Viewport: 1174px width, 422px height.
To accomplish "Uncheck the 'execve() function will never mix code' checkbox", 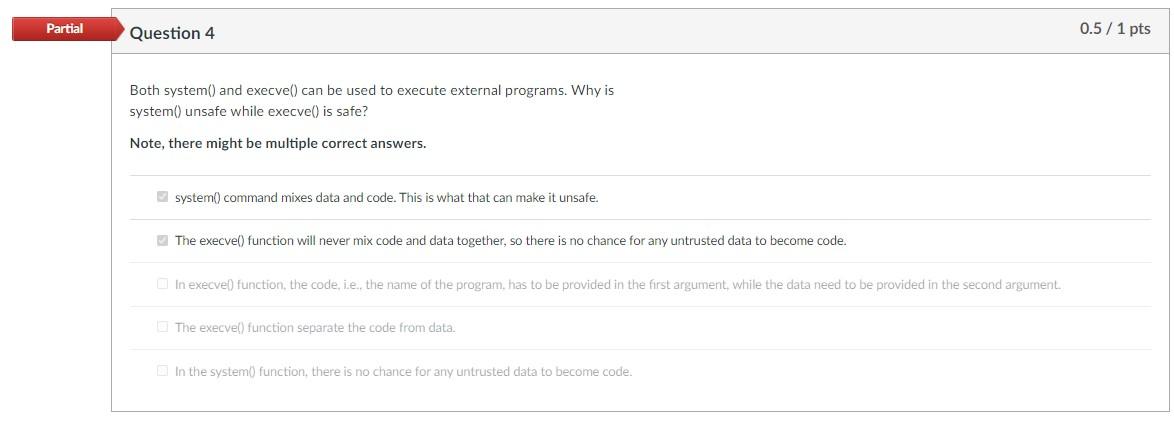I will tap(162, 241).
